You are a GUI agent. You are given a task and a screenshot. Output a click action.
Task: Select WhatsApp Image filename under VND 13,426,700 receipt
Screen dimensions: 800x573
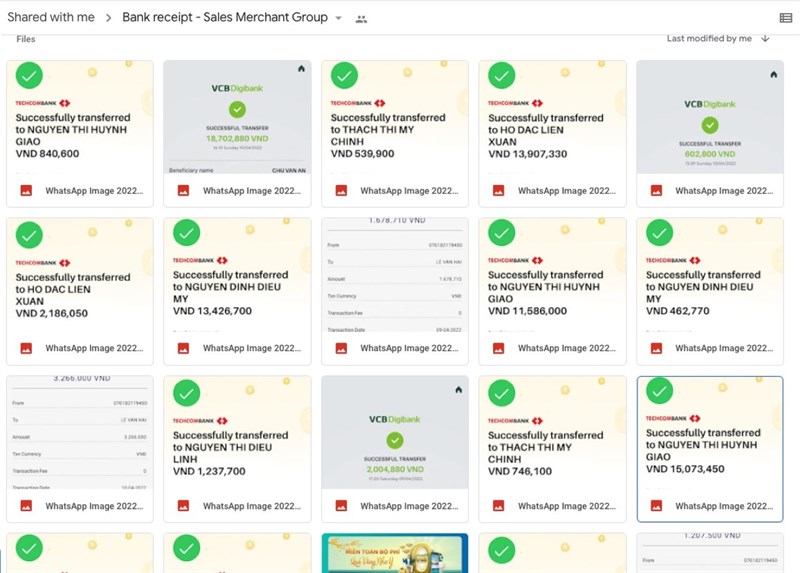pos(252,348)
